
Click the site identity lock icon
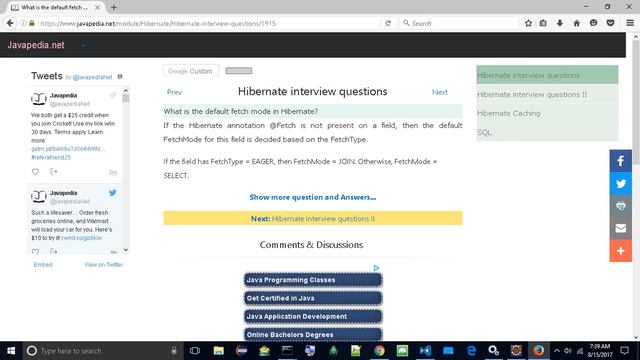32,23
